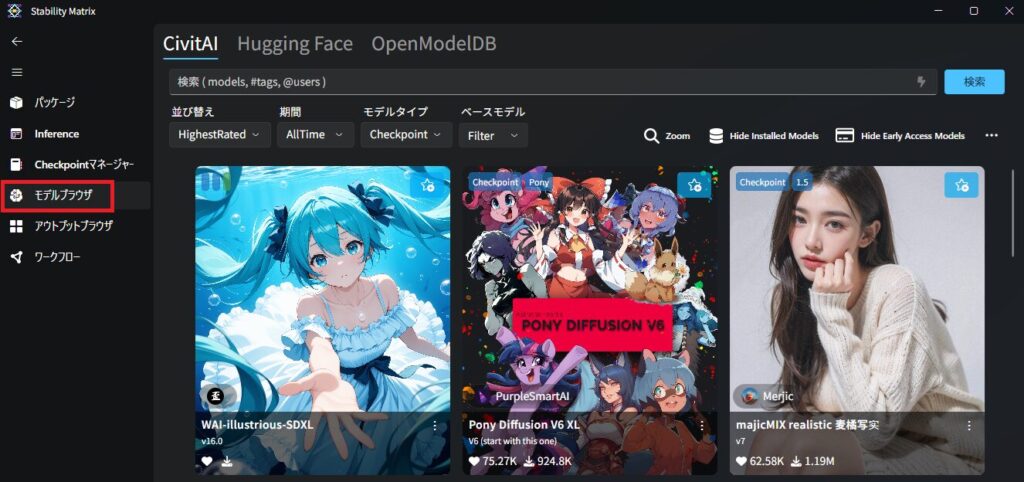Toggle Hide Installed Models
1024x482 pixels.
pyautogui.click(x=764, y=136)
